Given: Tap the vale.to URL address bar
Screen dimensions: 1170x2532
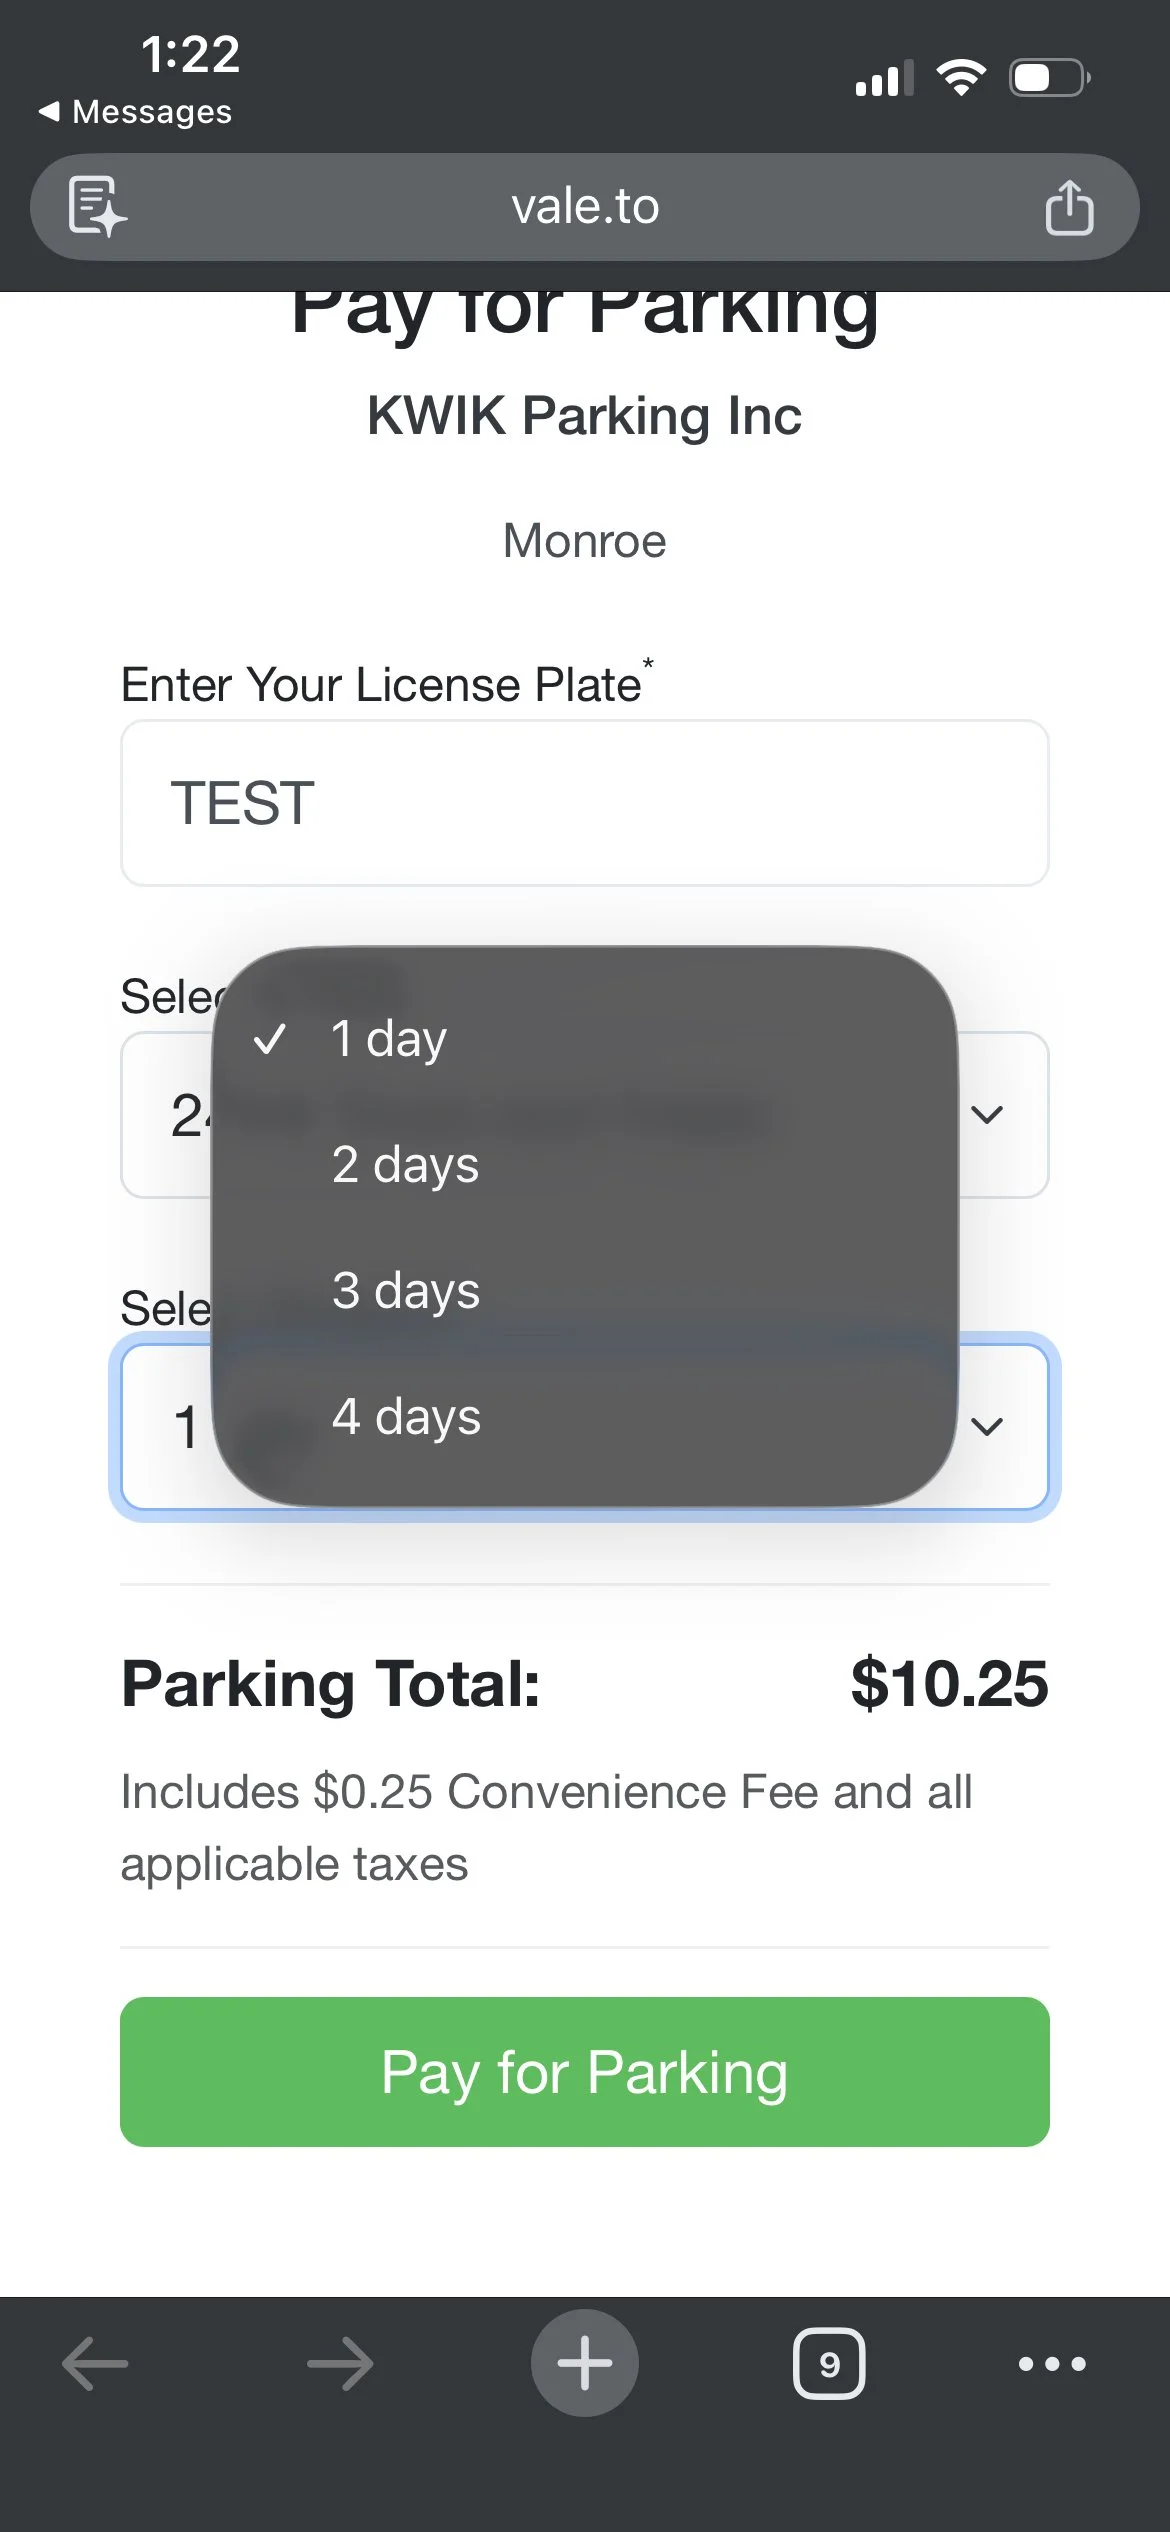Looking at the screenshot, I should (584, 207).
